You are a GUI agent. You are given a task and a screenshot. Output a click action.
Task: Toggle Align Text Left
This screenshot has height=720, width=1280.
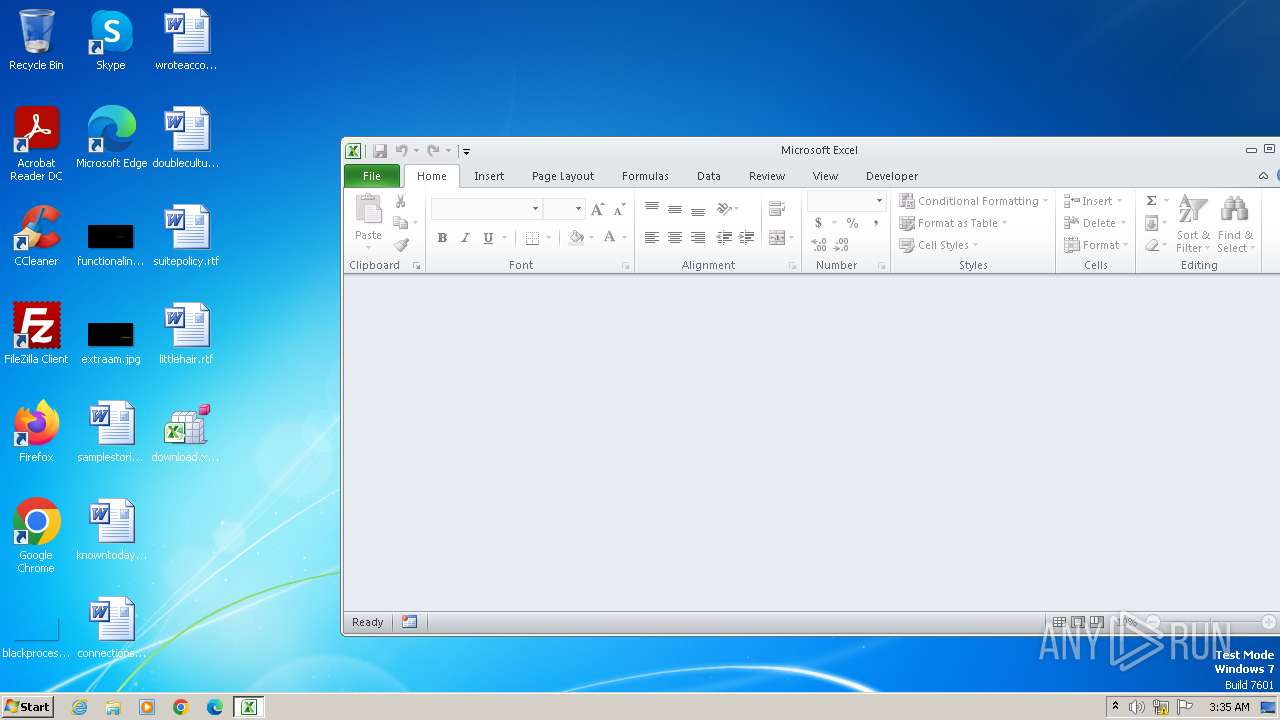pos(652,238)
